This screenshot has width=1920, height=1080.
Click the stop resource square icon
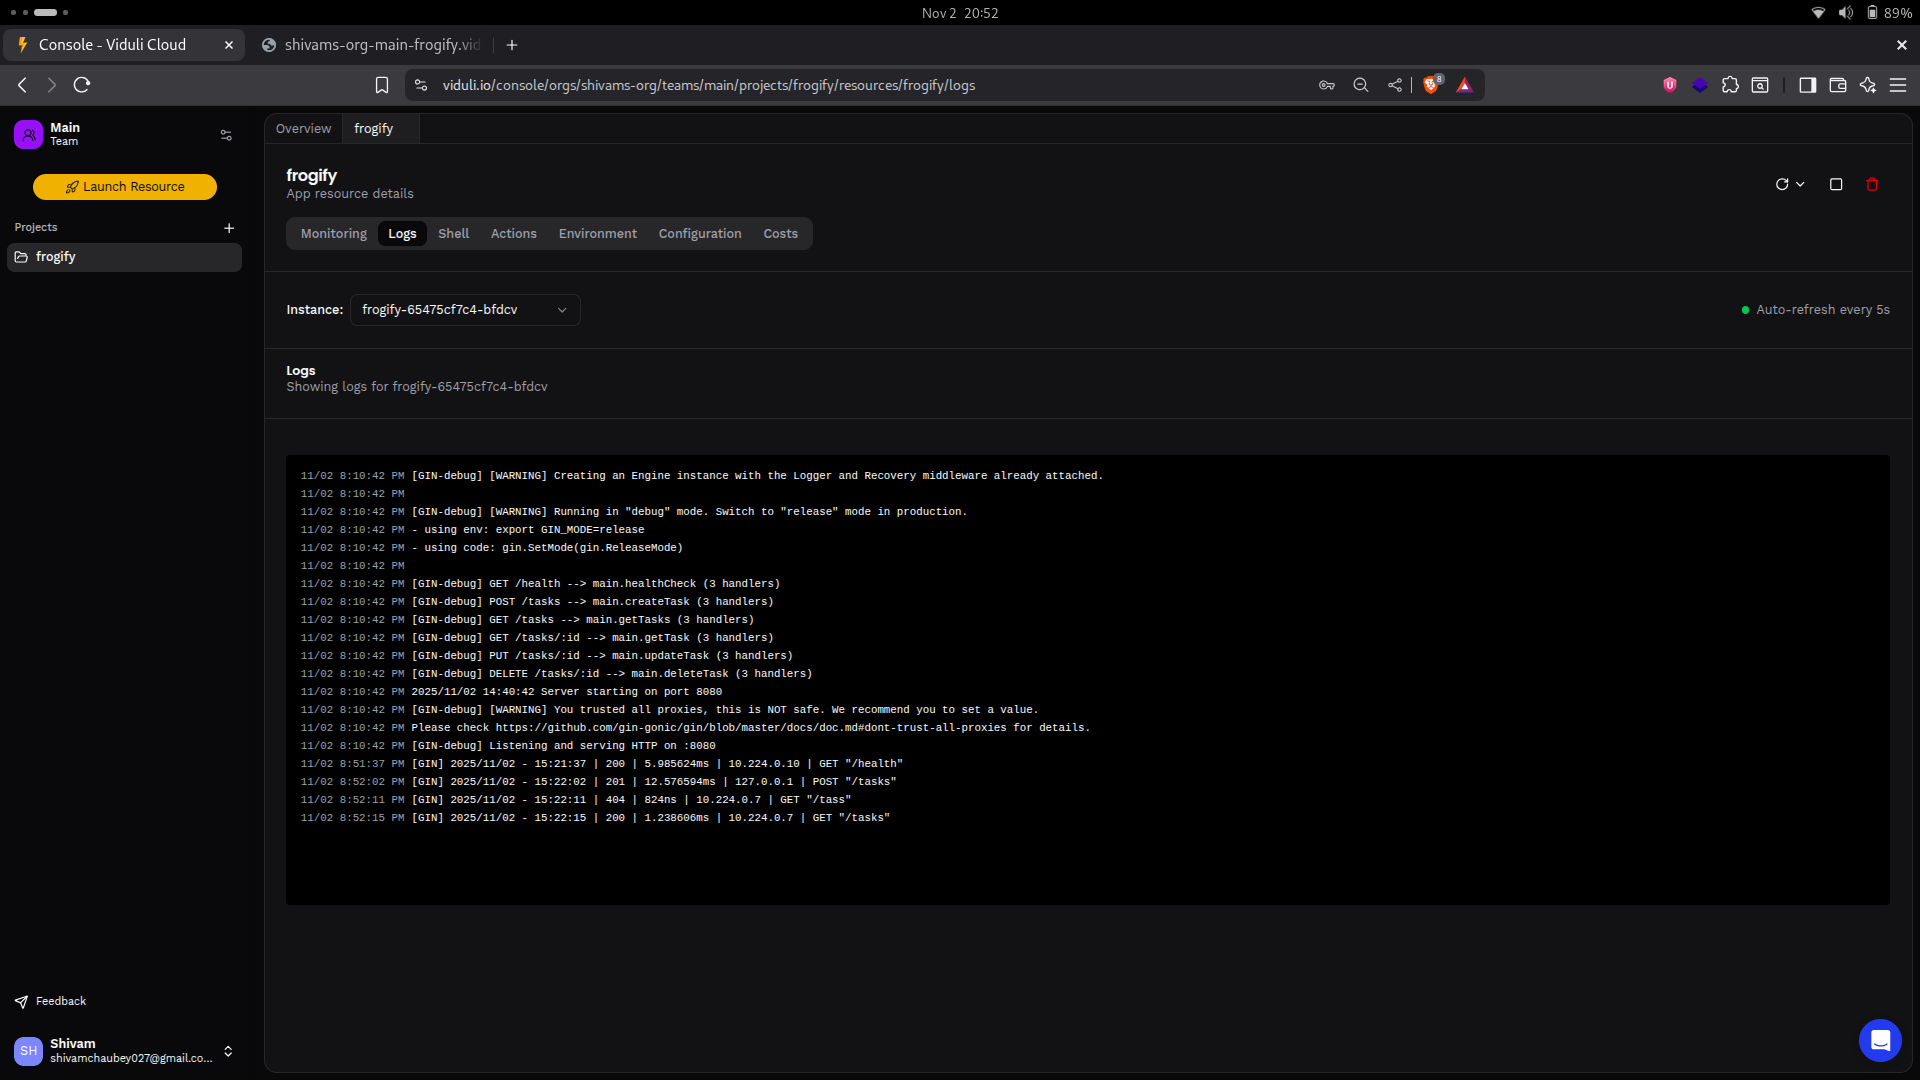[x=1836, y=185]
